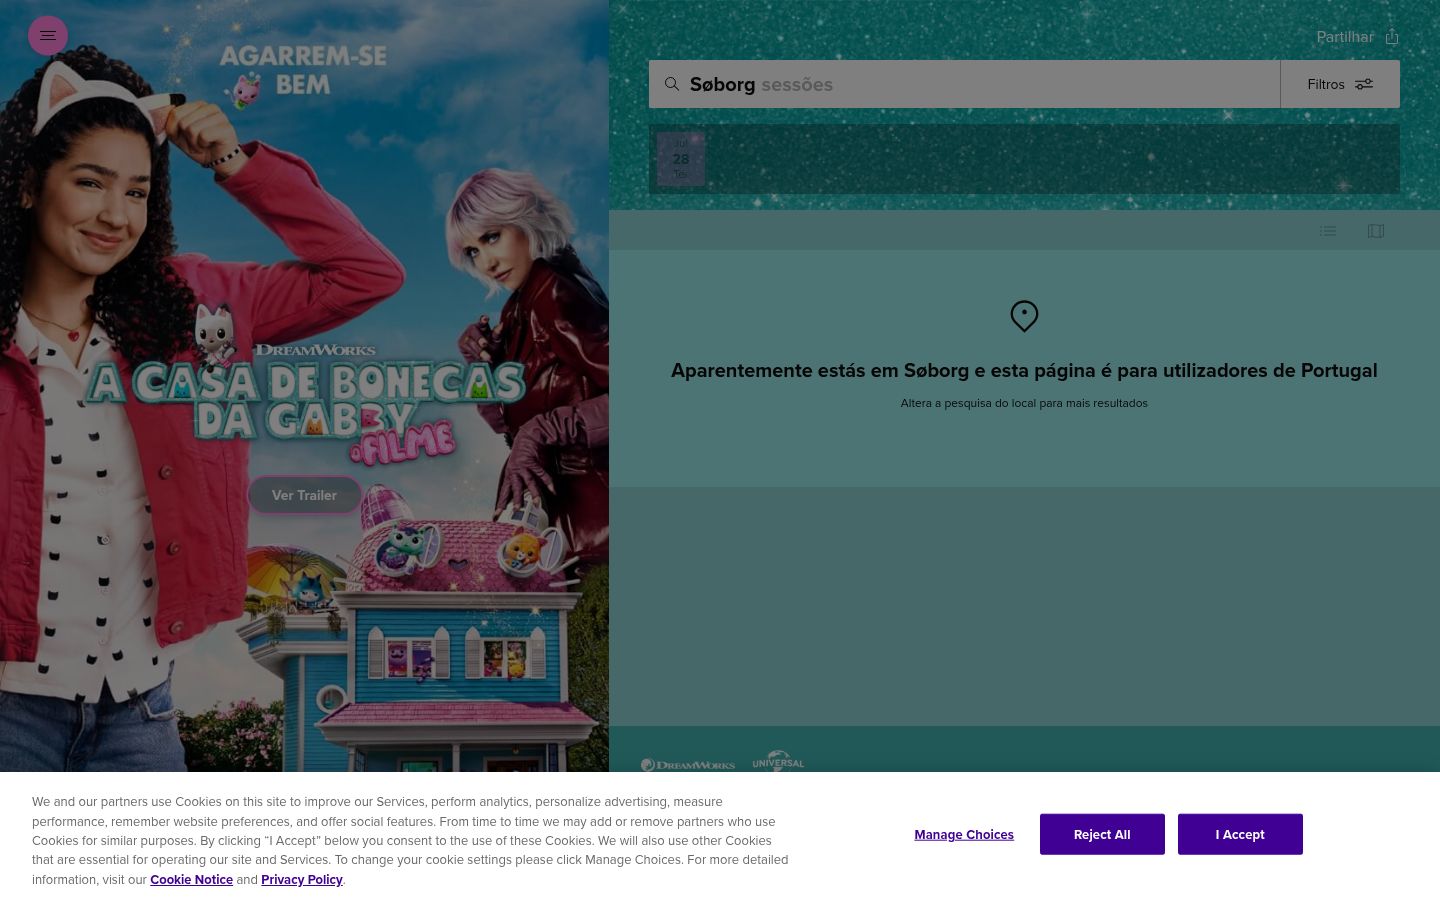Click the Universal logo in footer

pyautogui.click(x=778, y=761)
